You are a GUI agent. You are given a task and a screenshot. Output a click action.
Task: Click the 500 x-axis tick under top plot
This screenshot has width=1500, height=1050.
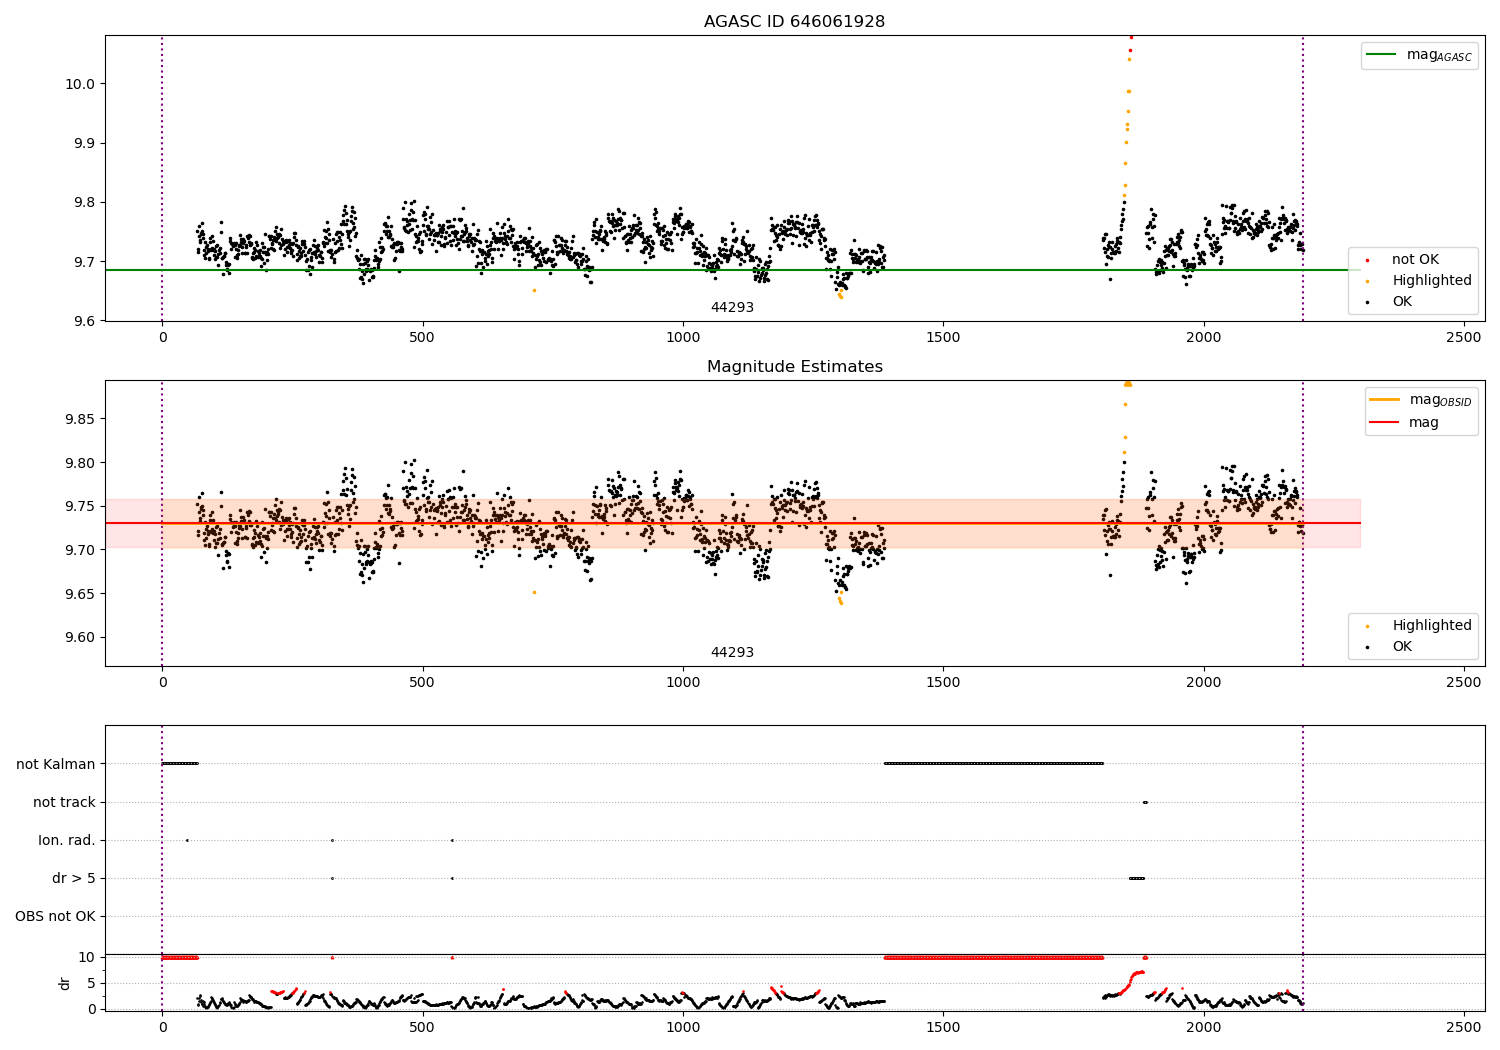(x=422, y=338)
